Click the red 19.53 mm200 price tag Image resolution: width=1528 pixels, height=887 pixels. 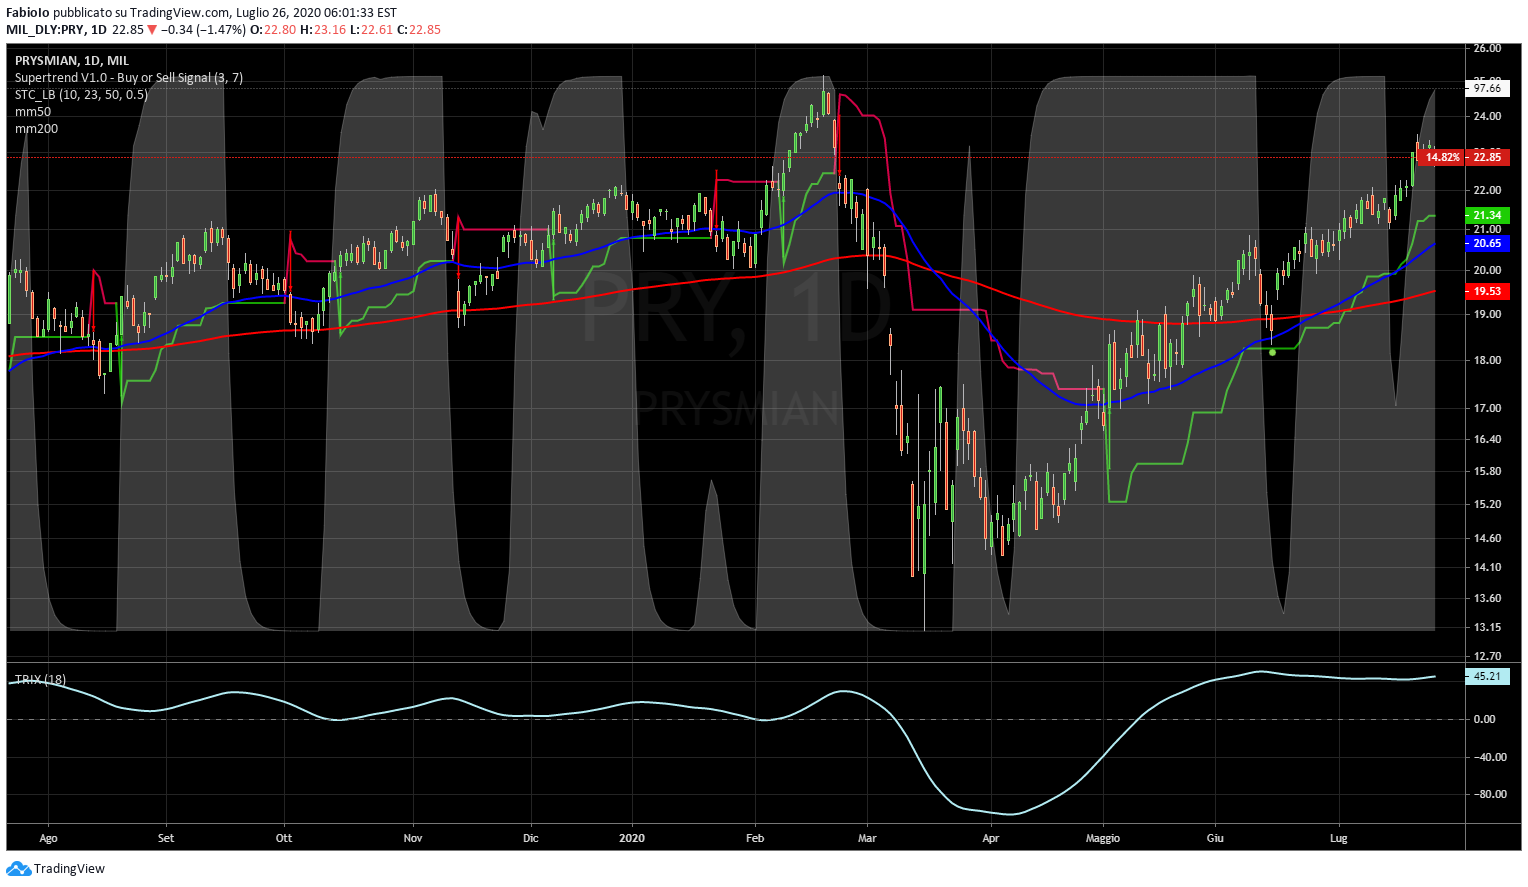click(1487, 291)
